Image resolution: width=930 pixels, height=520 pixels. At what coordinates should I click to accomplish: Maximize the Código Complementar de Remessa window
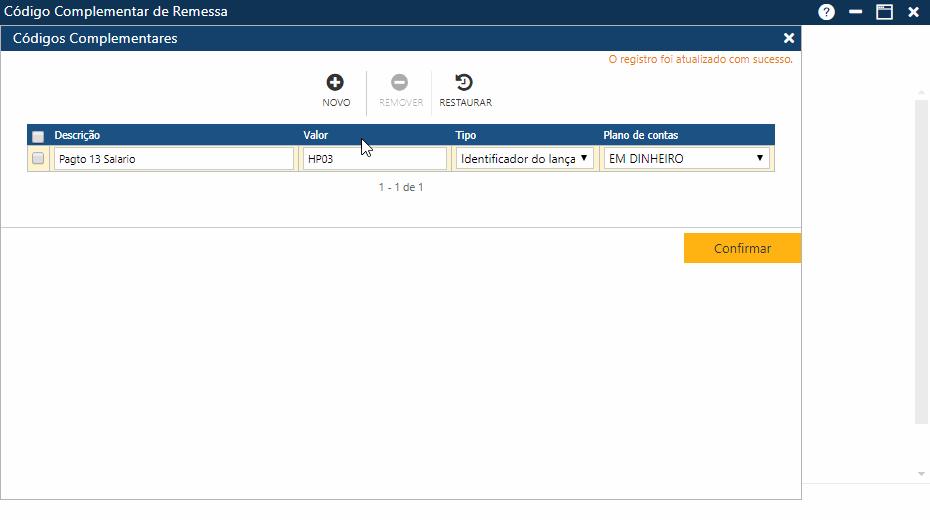tap(884, 12)
